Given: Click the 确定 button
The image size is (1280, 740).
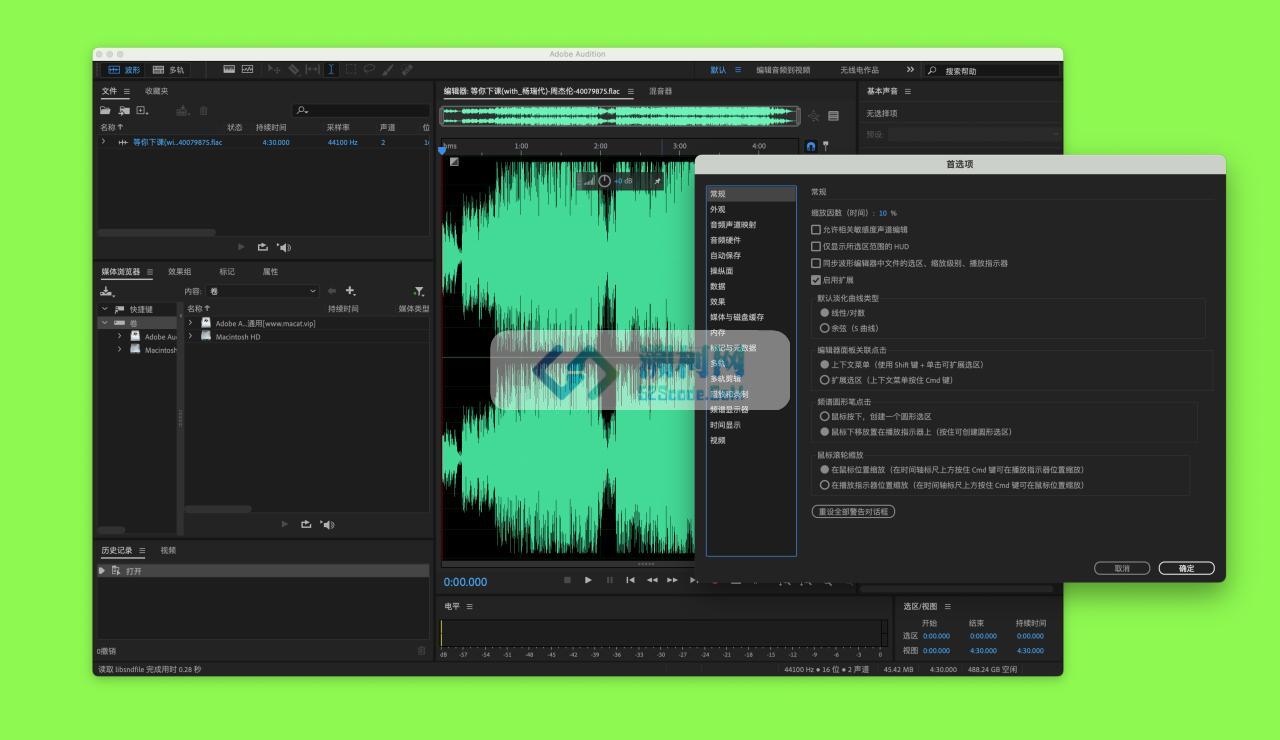Looking at the screenshot, I should [x=1186, y=568].
